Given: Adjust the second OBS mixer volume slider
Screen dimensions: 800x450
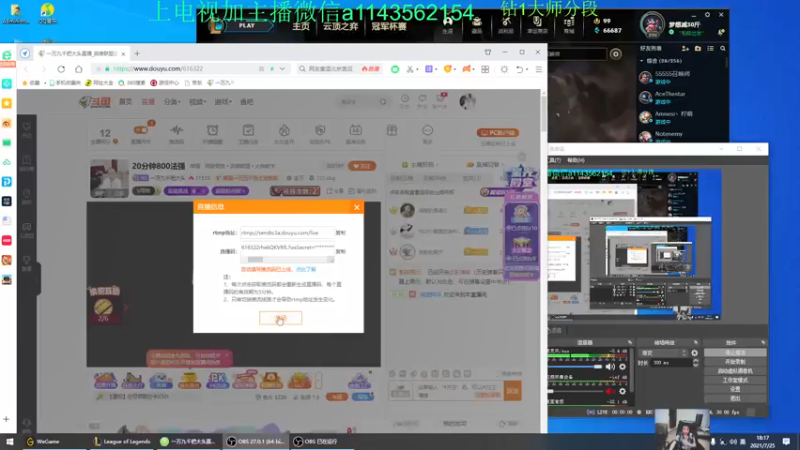Looking at the screenshot, I should pyautogui.click(x=575, y=391).
